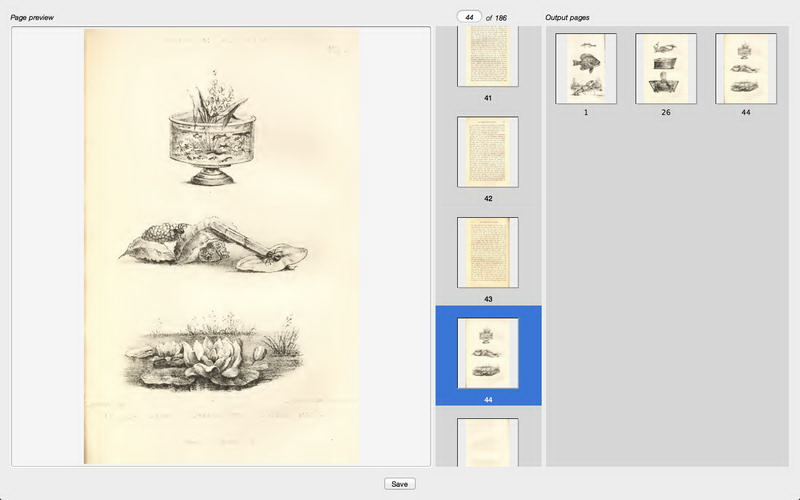Image resolution: width=800 pixels, height=500 pixels.
Task: Select page 42 thumbnail in page list
Action: [x=487, y=152]
